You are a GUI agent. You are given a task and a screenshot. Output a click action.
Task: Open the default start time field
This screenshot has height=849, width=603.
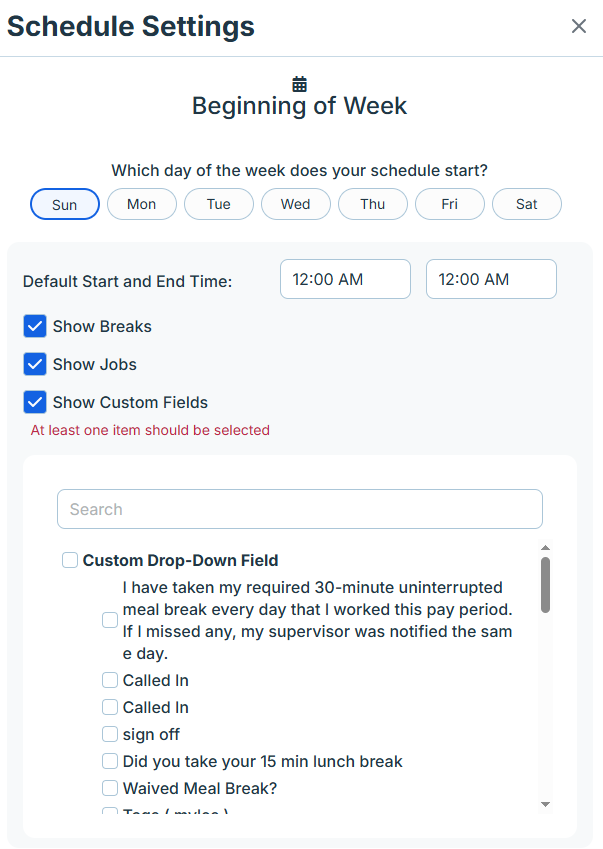click(x=345, y=279)
